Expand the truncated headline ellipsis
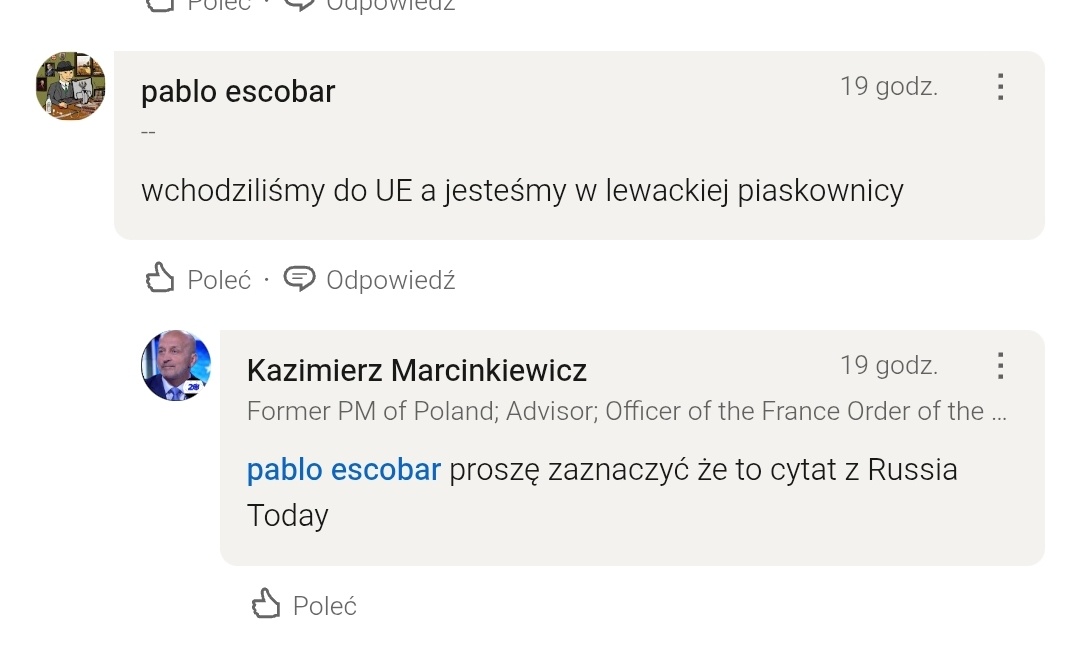This screenshot has width=1080, height=645. coord(998,411)
